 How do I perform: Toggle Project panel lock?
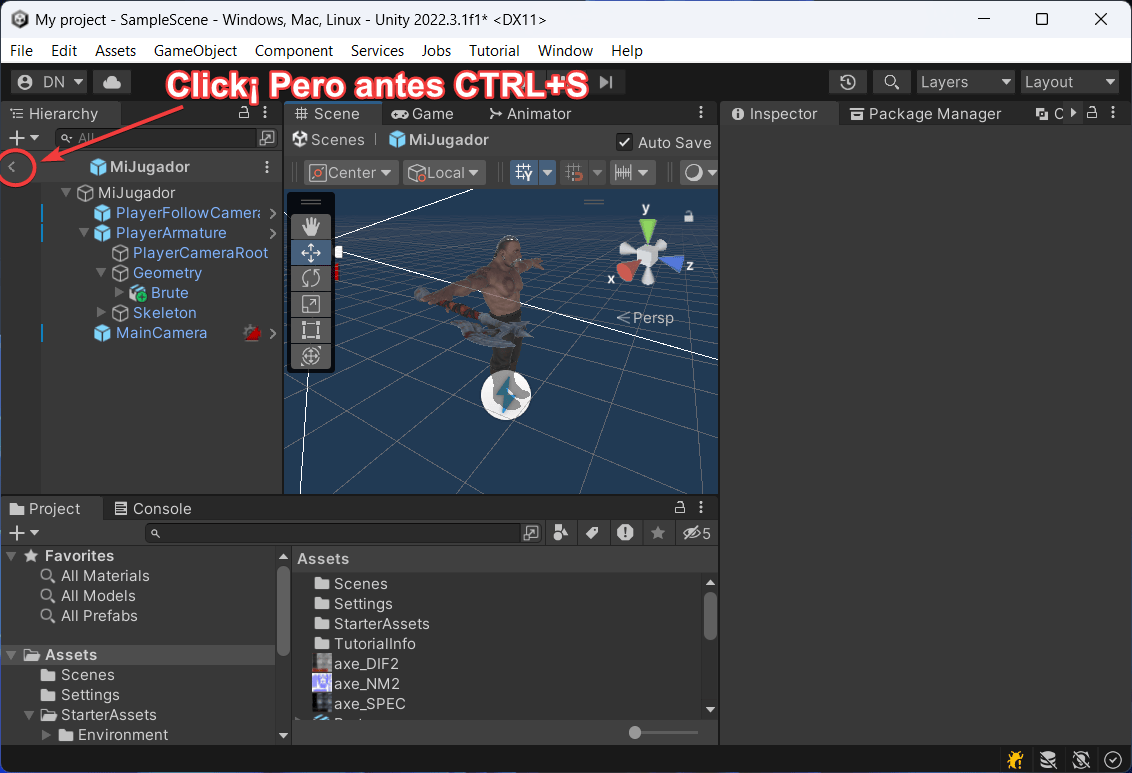679,507
